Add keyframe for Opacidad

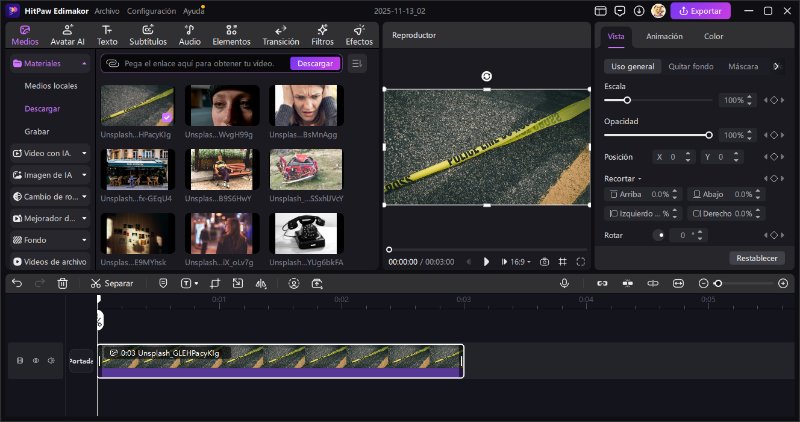774,135
